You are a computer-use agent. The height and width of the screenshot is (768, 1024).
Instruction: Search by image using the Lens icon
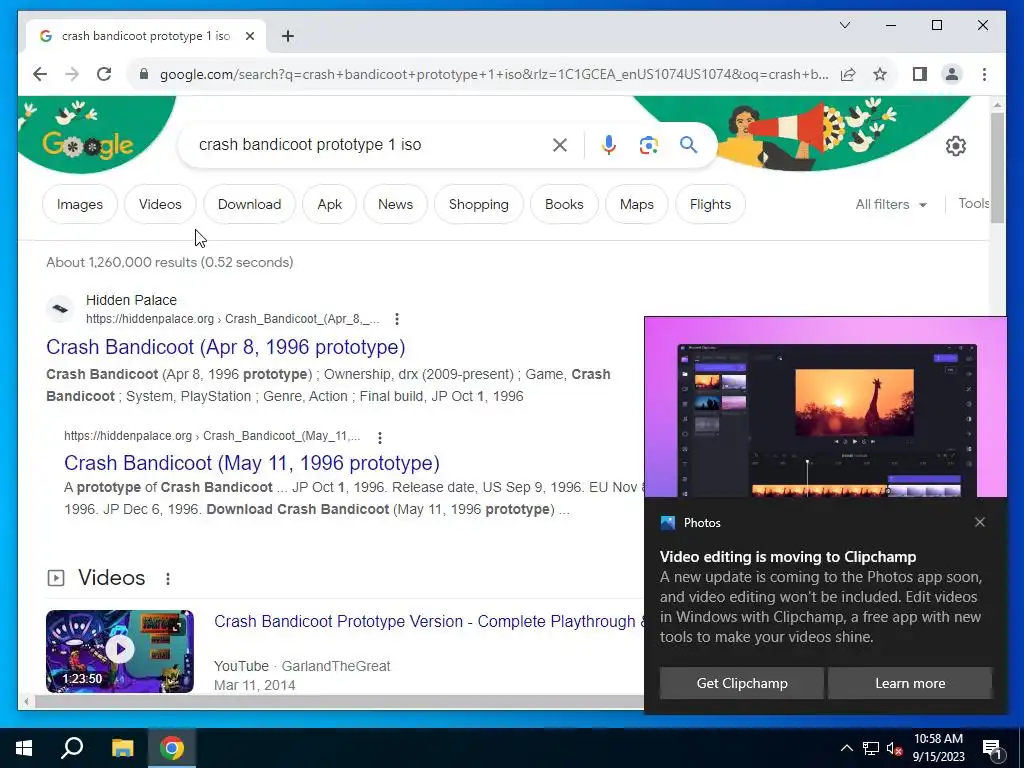click(x=648, y=145)
